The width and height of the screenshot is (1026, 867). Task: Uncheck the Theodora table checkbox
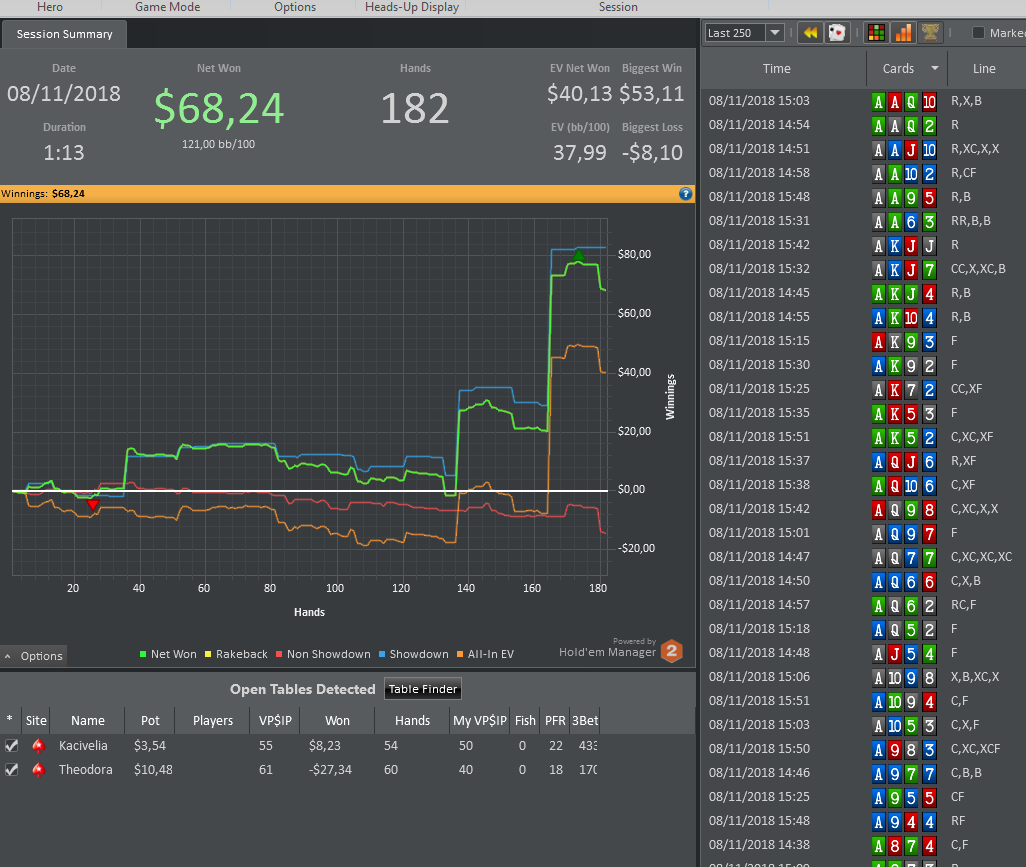click(x=11, y=770)
